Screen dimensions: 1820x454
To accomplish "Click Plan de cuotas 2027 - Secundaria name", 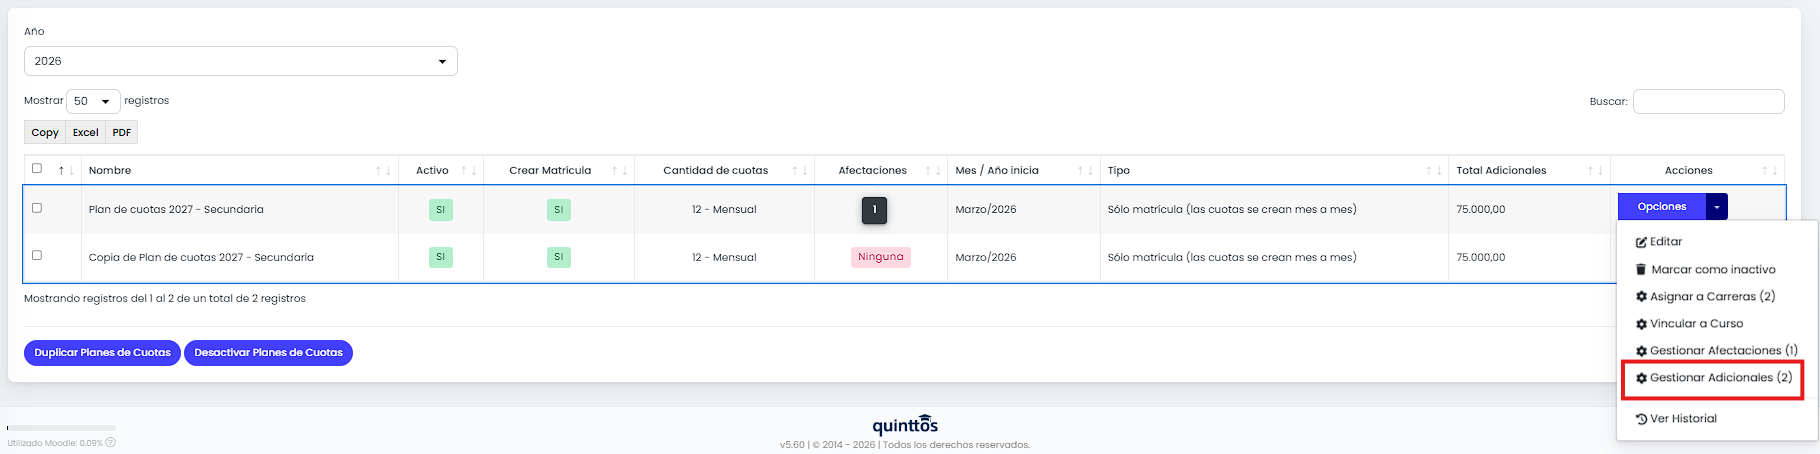I will coord(176,210).
